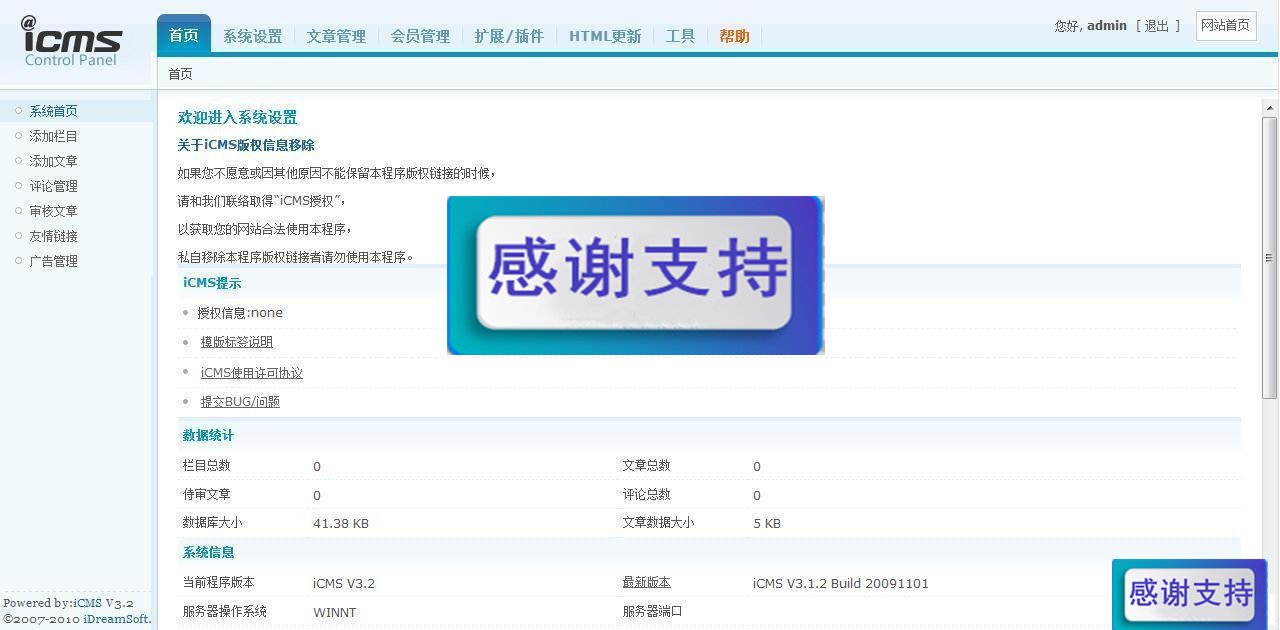Open 审核文章 in the sidebar

point(54,211)
